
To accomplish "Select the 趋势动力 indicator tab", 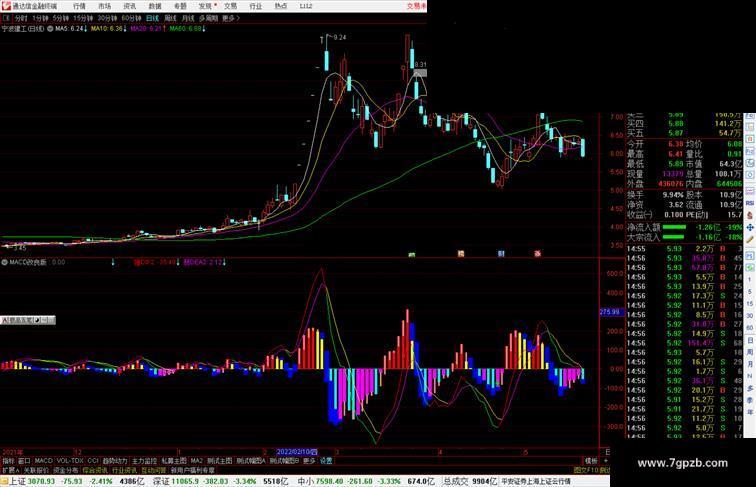I will pos(115,461).
